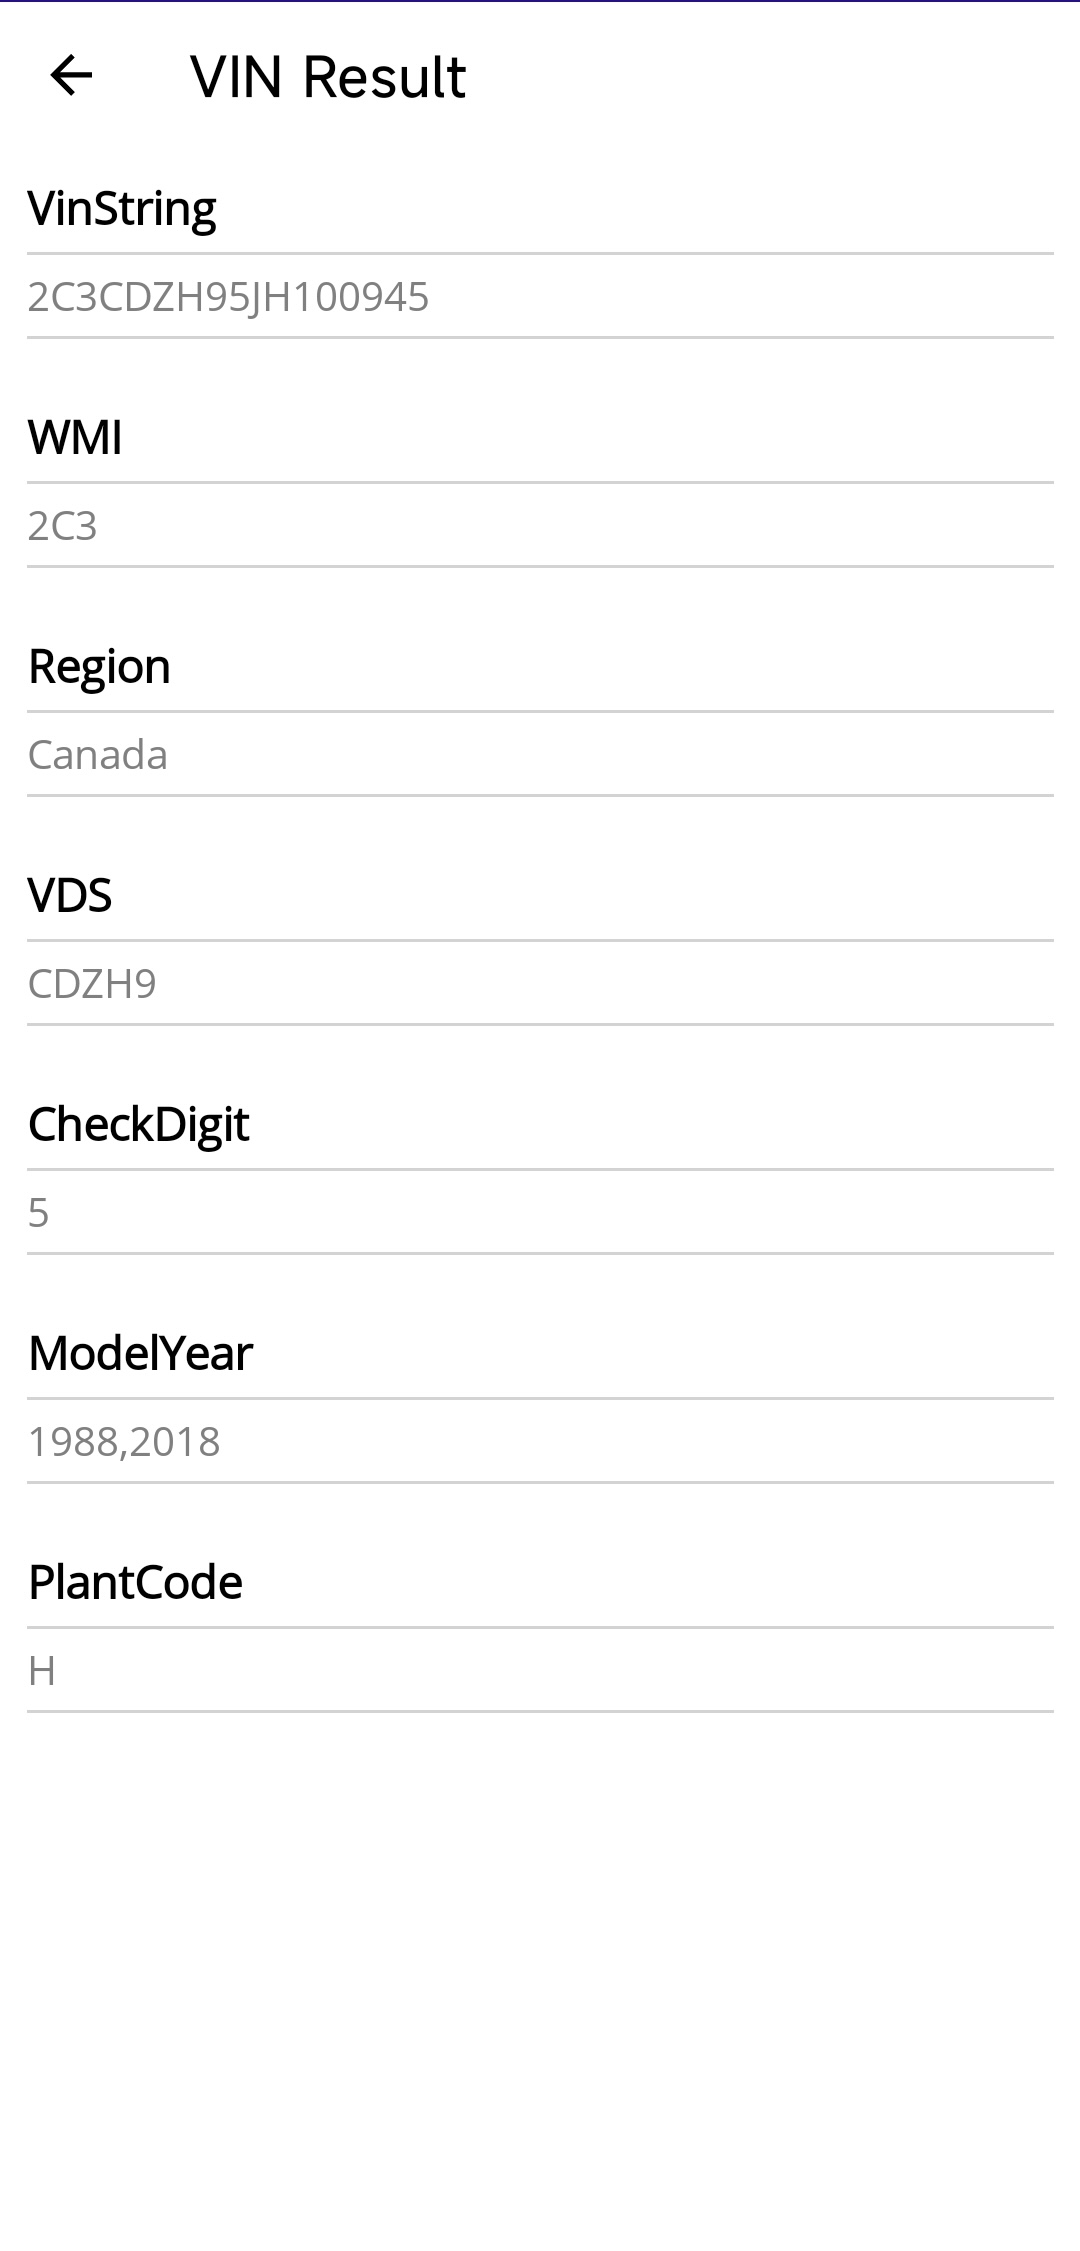
Task: Click the plant code value H
Action: click(42, 1669)
